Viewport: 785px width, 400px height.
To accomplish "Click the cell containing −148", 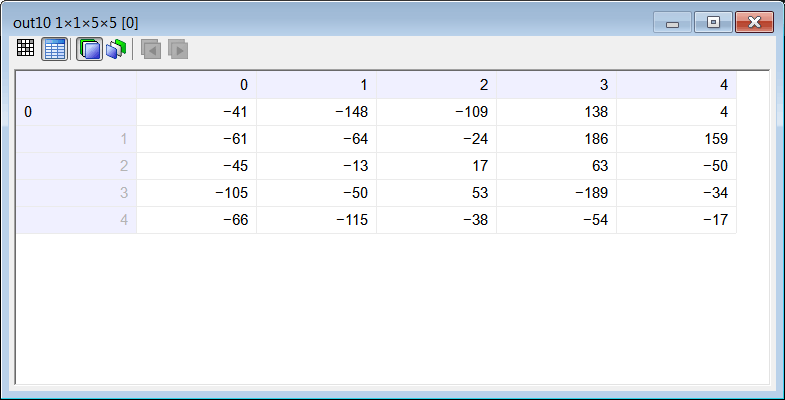I will (316, 112).
